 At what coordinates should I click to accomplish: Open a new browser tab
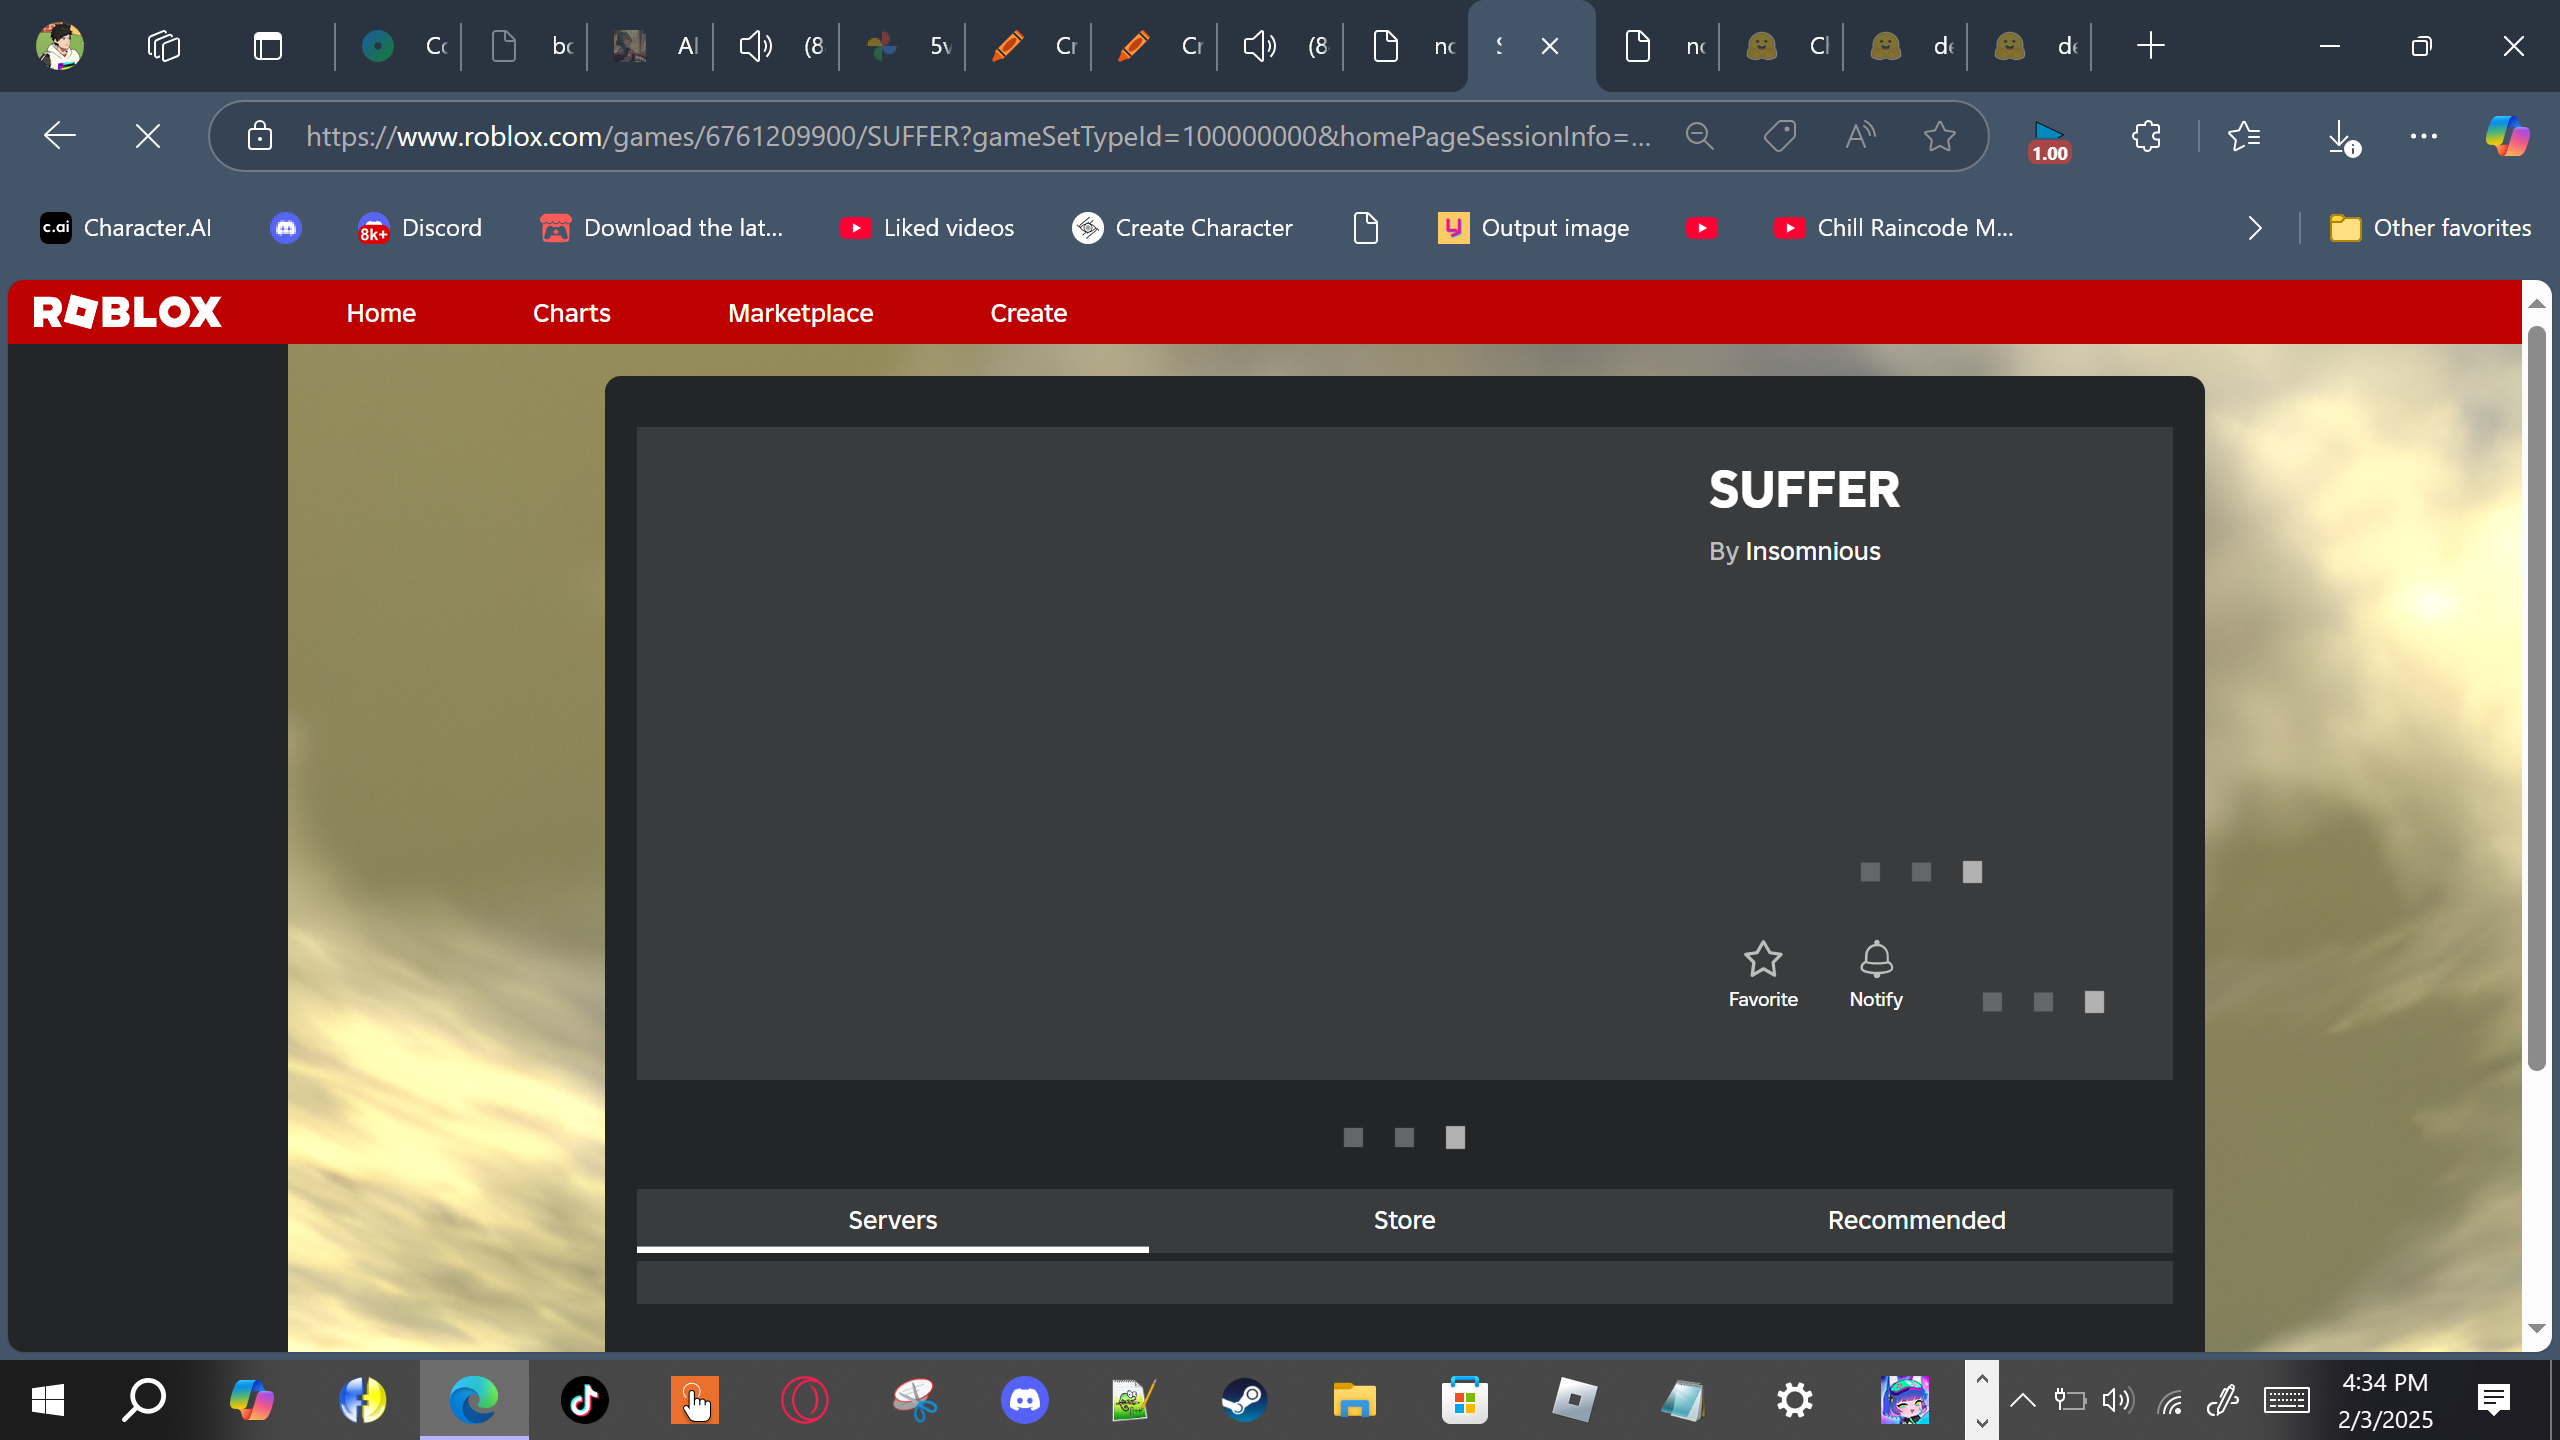[2150, 46]
